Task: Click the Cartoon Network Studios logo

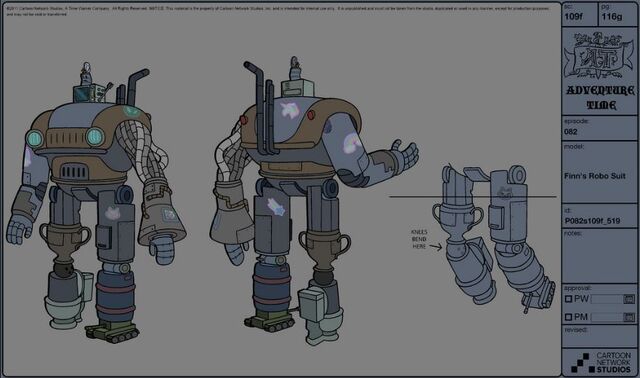Action: pos(601,362)
